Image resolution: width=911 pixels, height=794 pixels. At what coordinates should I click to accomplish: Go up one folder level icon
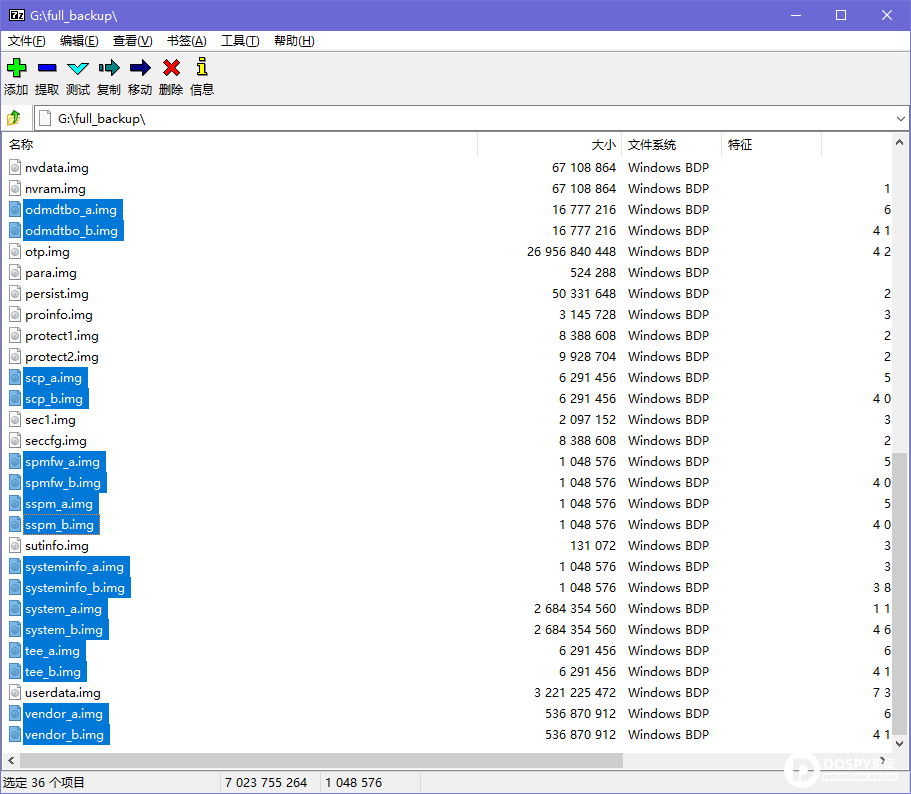click(x=14, y=118)
